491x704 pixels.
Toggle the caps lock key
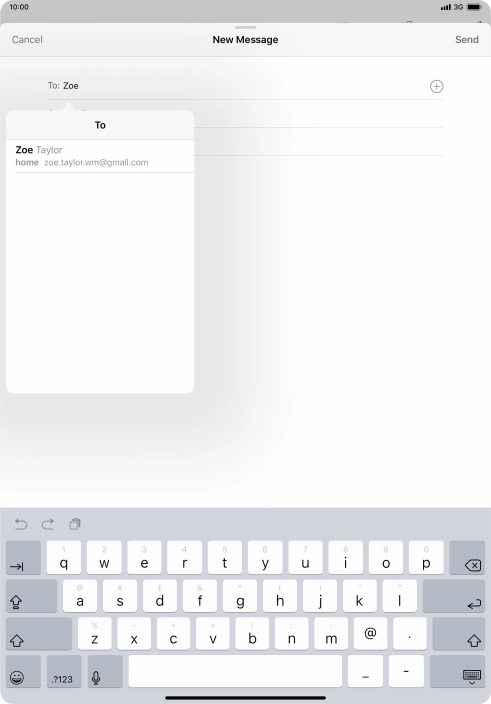pyautogui.click(x=31, y=596)
